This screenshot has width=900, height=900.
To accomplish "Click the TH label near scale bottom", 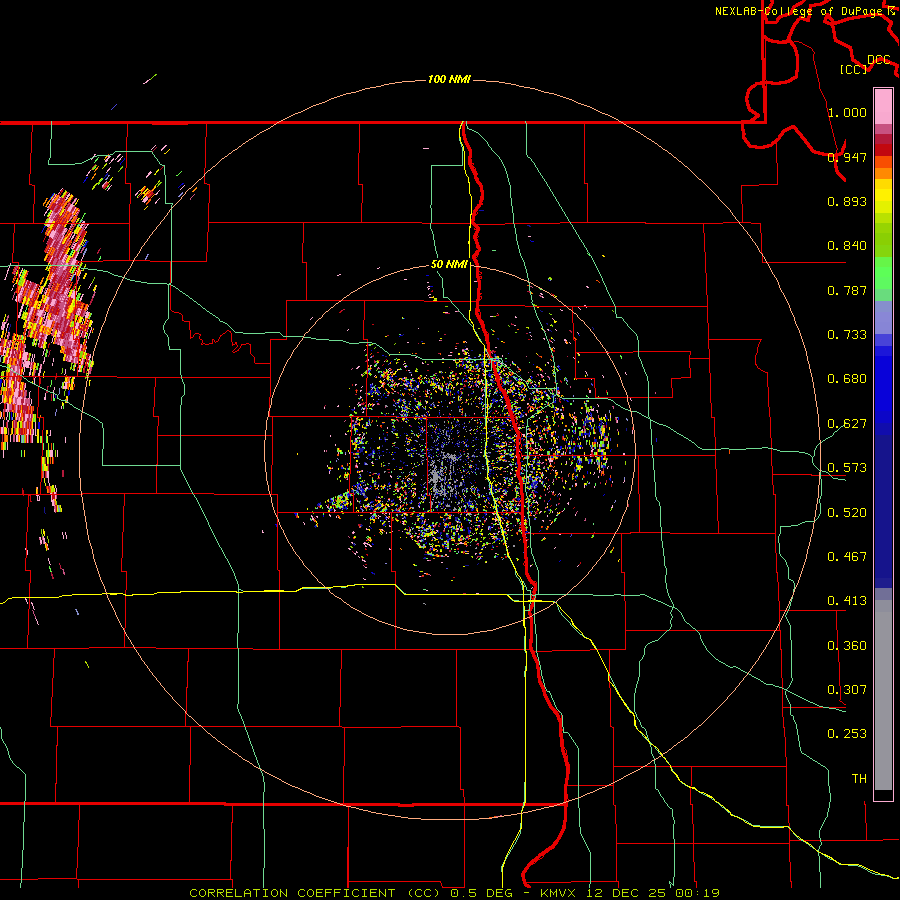I will point(859,779).
